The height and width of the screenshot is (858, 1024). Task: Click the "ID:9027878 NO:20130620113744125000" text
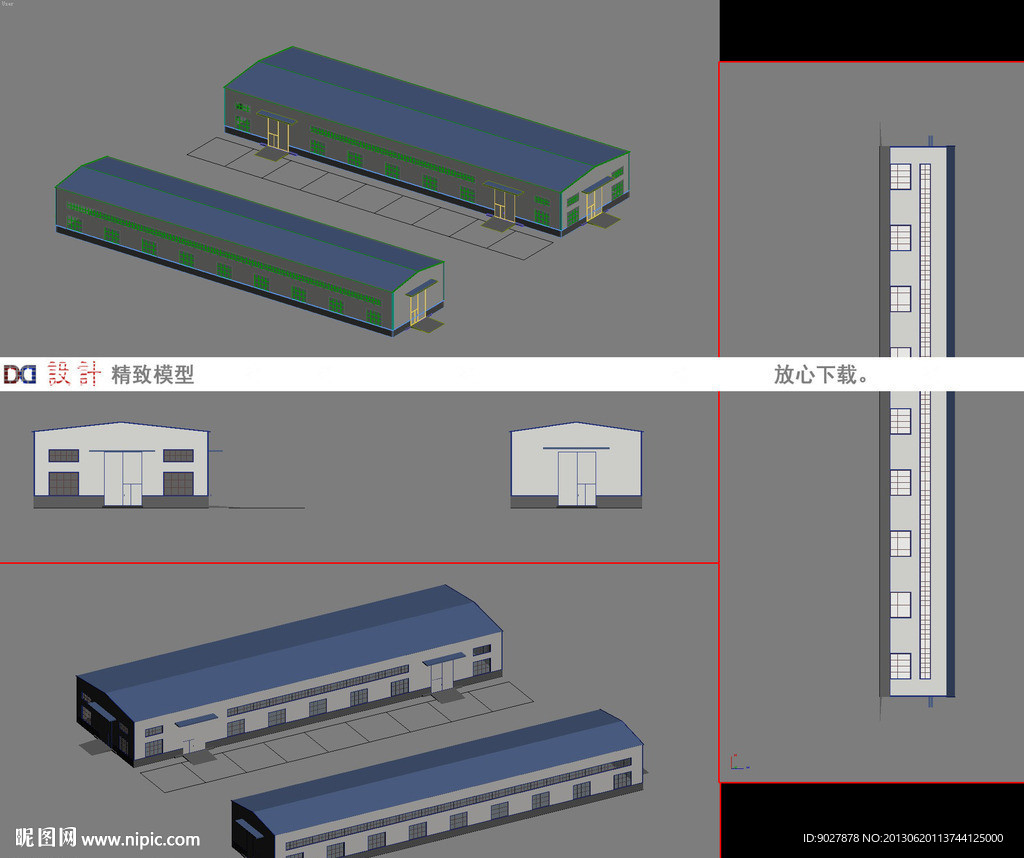click(x=903, y=838)
